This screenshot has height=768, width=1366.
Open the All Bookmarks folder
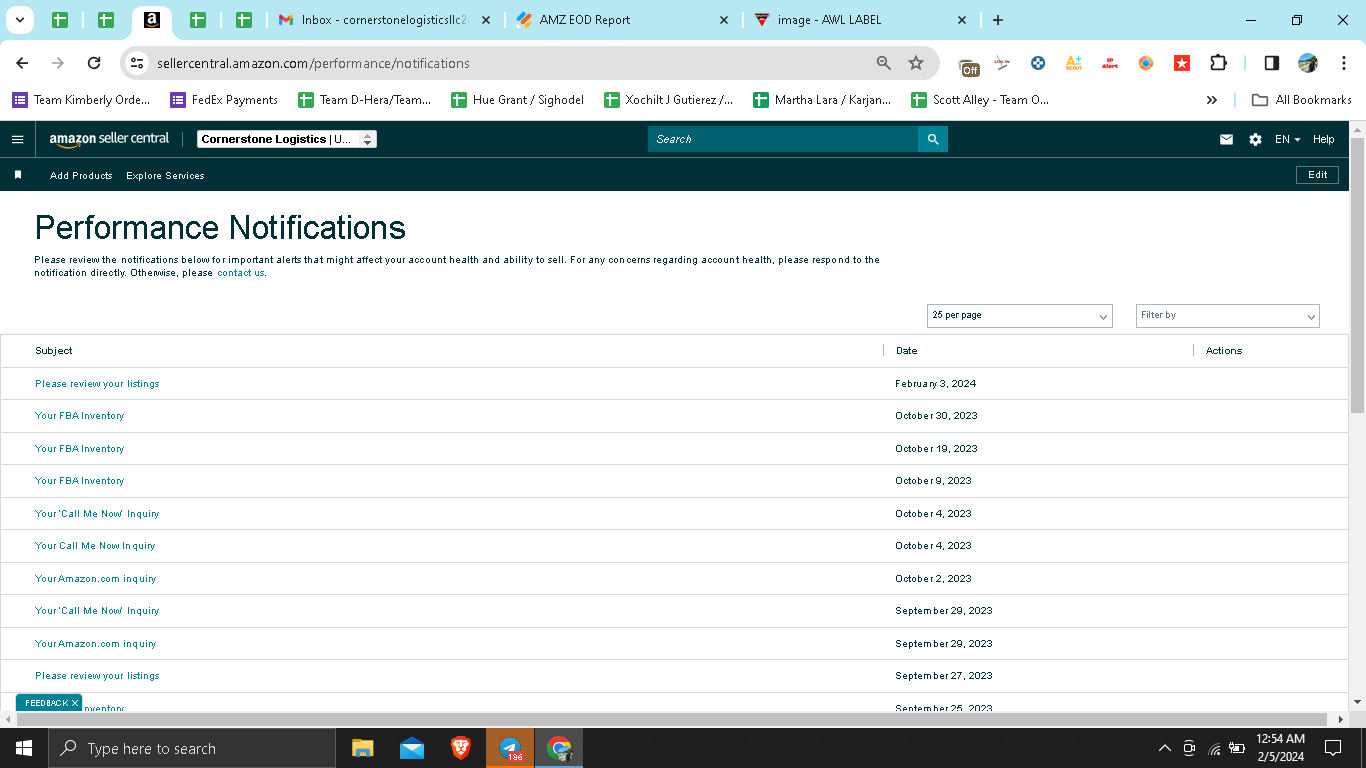tap(1302, 100)
